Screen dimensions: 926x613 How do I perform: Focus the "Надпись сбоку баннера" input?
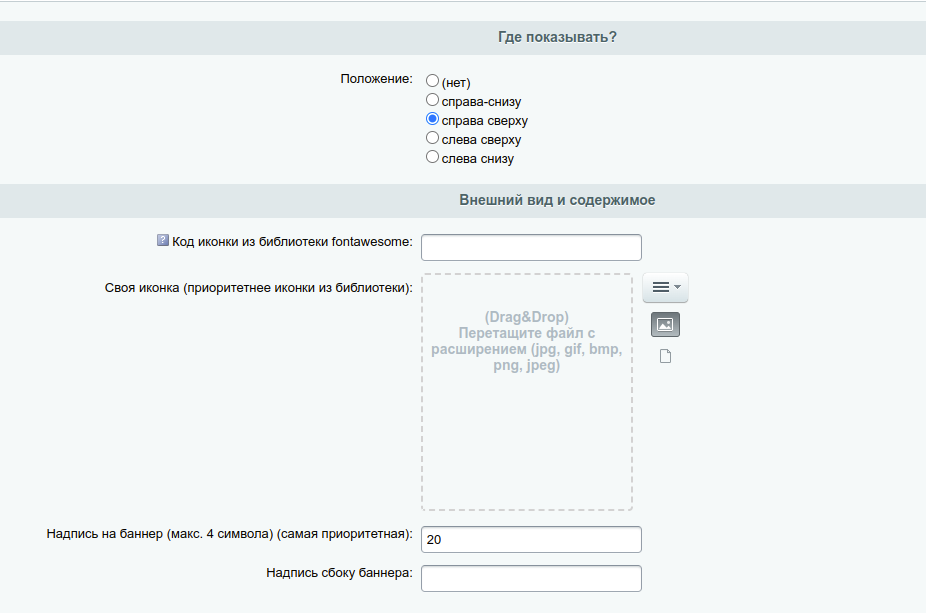coord(532,579)
